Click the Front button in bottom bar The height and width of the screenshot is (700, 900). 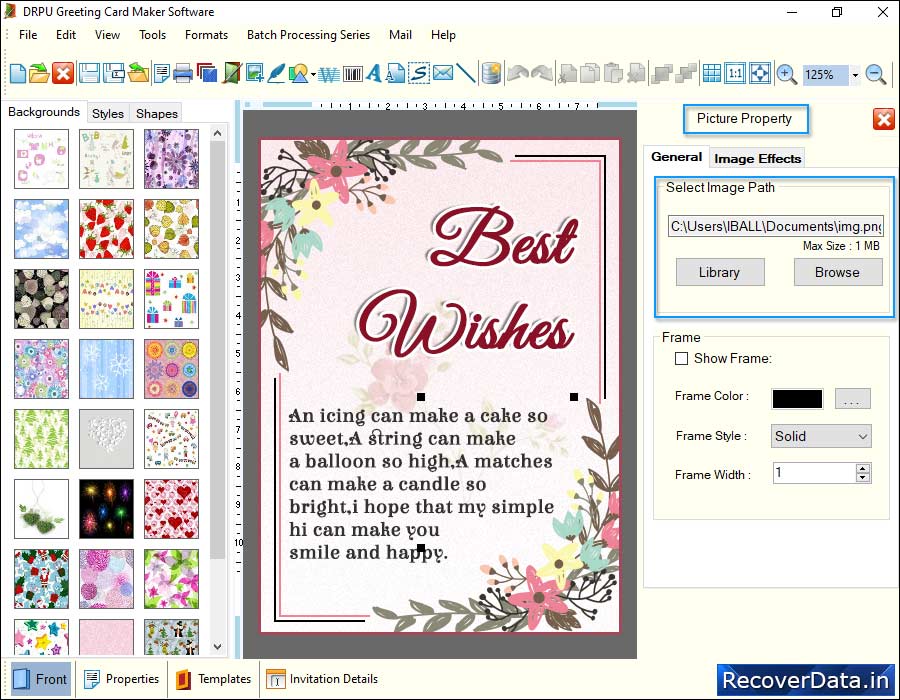point(40,679)
